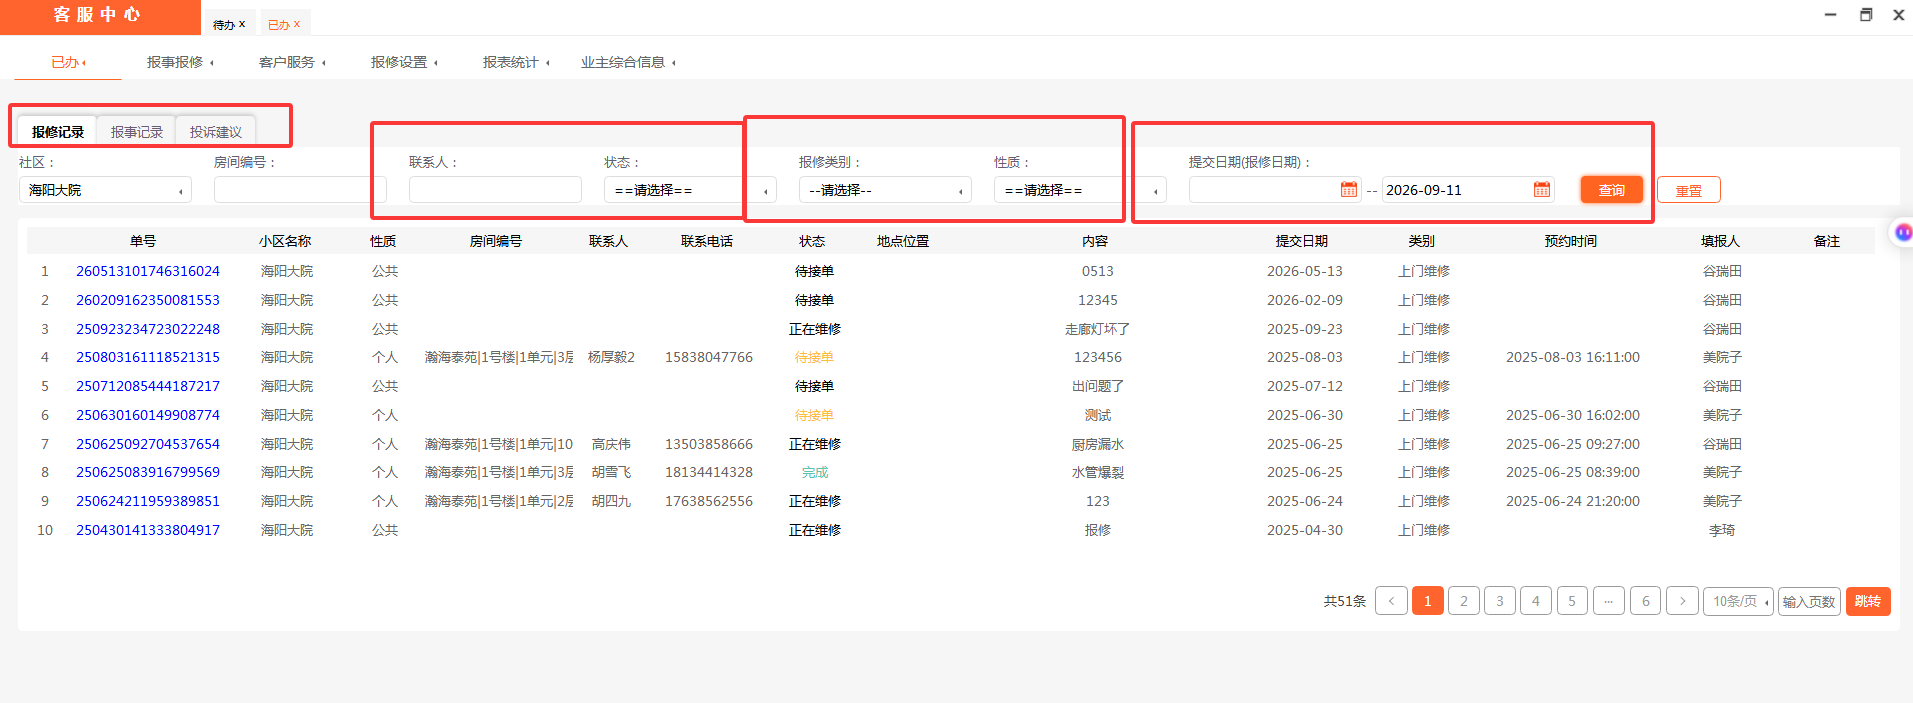Select page 3 in pagination
Viewport: 1913px width, 703px height.
(1499, 601)
